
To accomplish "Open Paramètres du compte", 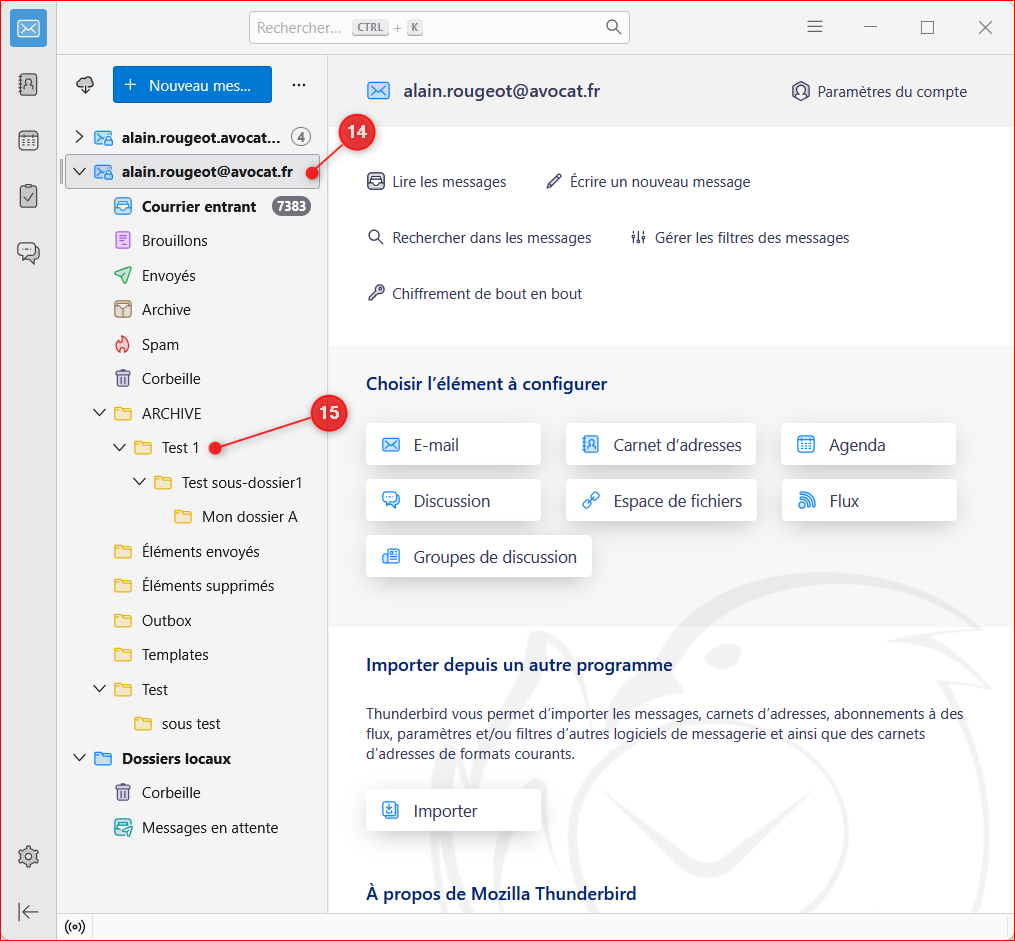I will 879,91.
